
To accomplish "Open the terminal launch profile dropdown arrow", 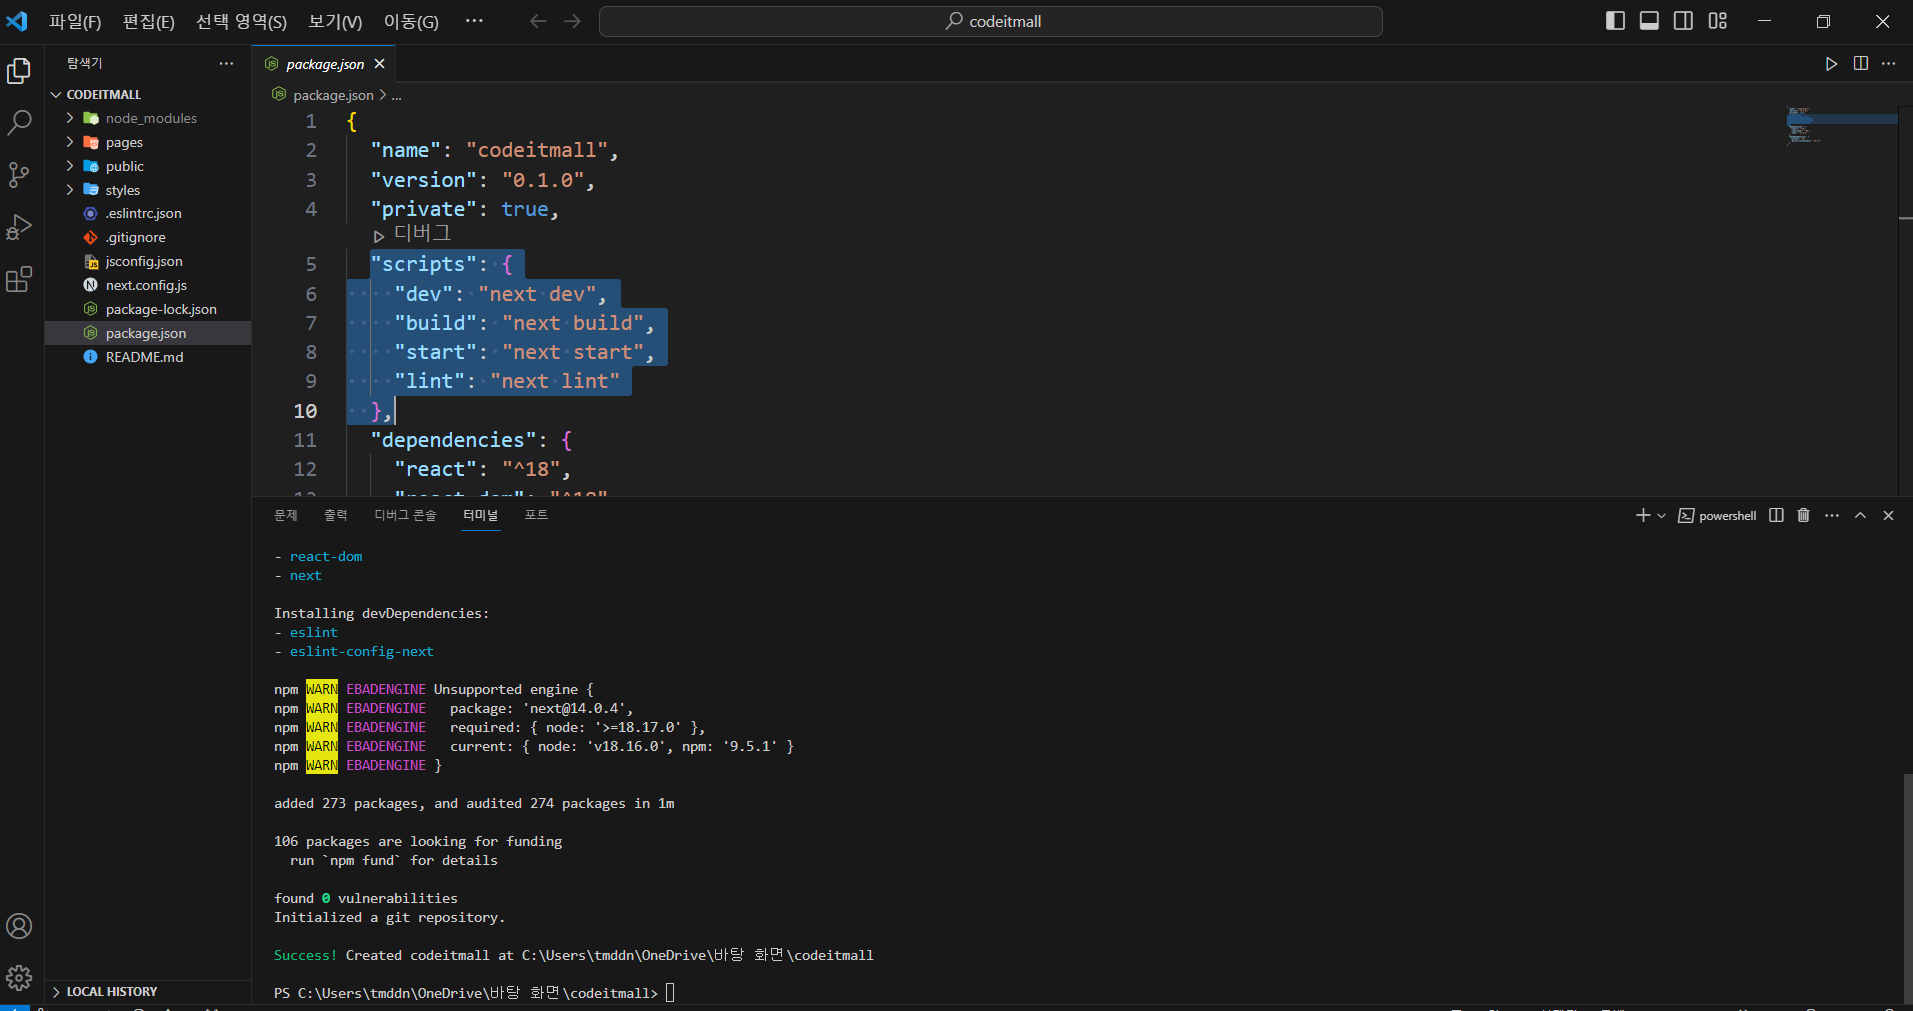I will point(1661,516).
